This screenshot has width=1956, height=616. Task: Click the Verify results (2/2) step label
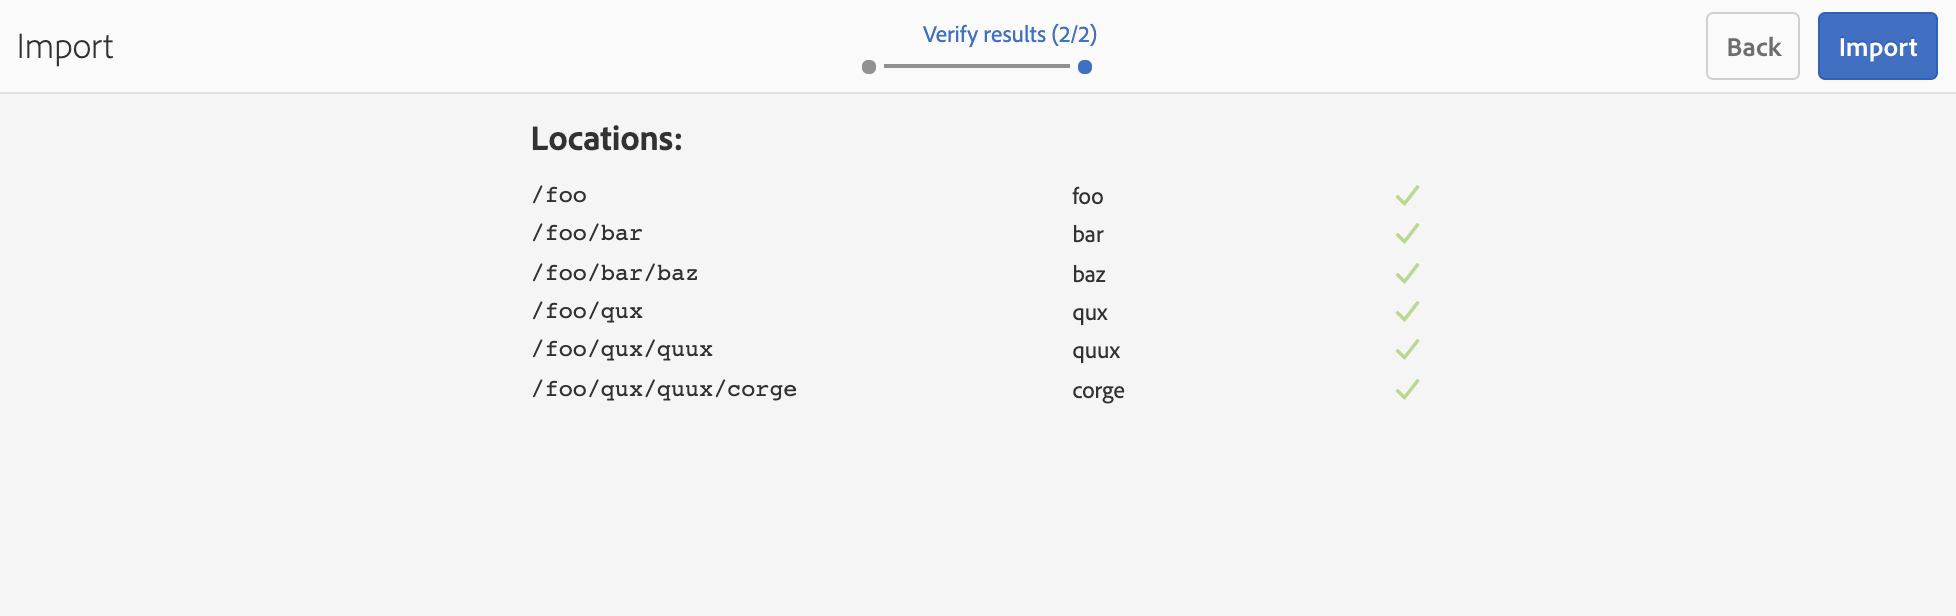point(1009,35)
